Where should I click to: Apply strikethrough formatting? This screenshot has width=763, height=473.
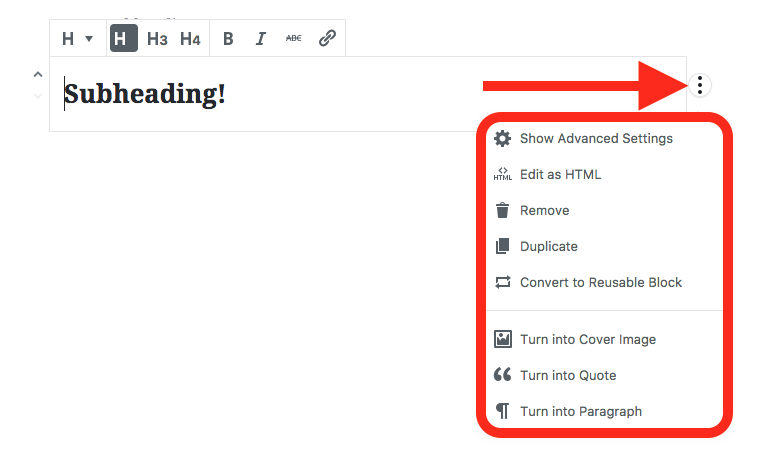click(293, 39)
